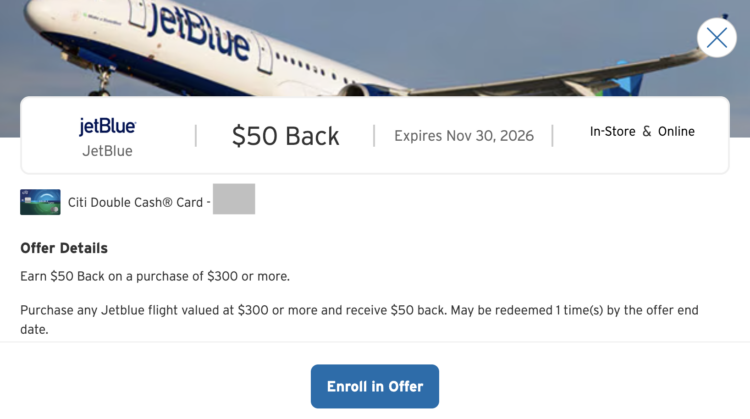Click the Offer Details heading

click(64, 248)
